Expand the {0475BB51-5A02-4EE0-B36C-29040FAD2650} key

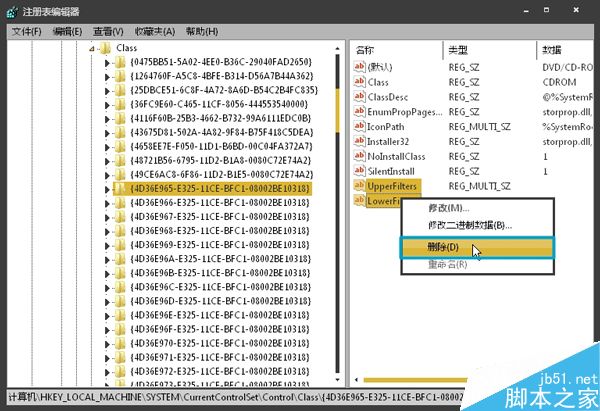(107, 63)
